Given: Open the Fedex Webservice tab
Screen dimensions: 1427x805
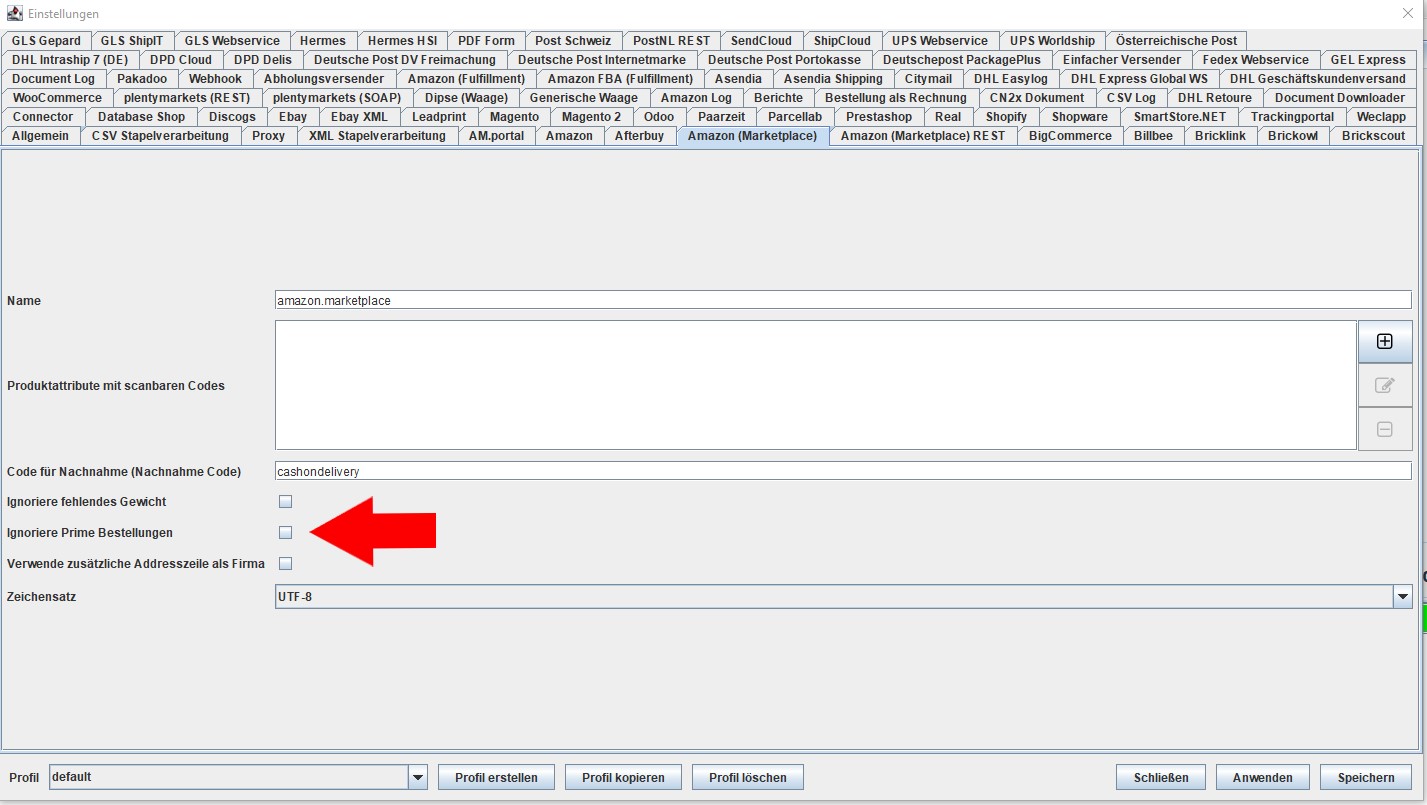Looking at the screenshot, I should pos(1255,59).
